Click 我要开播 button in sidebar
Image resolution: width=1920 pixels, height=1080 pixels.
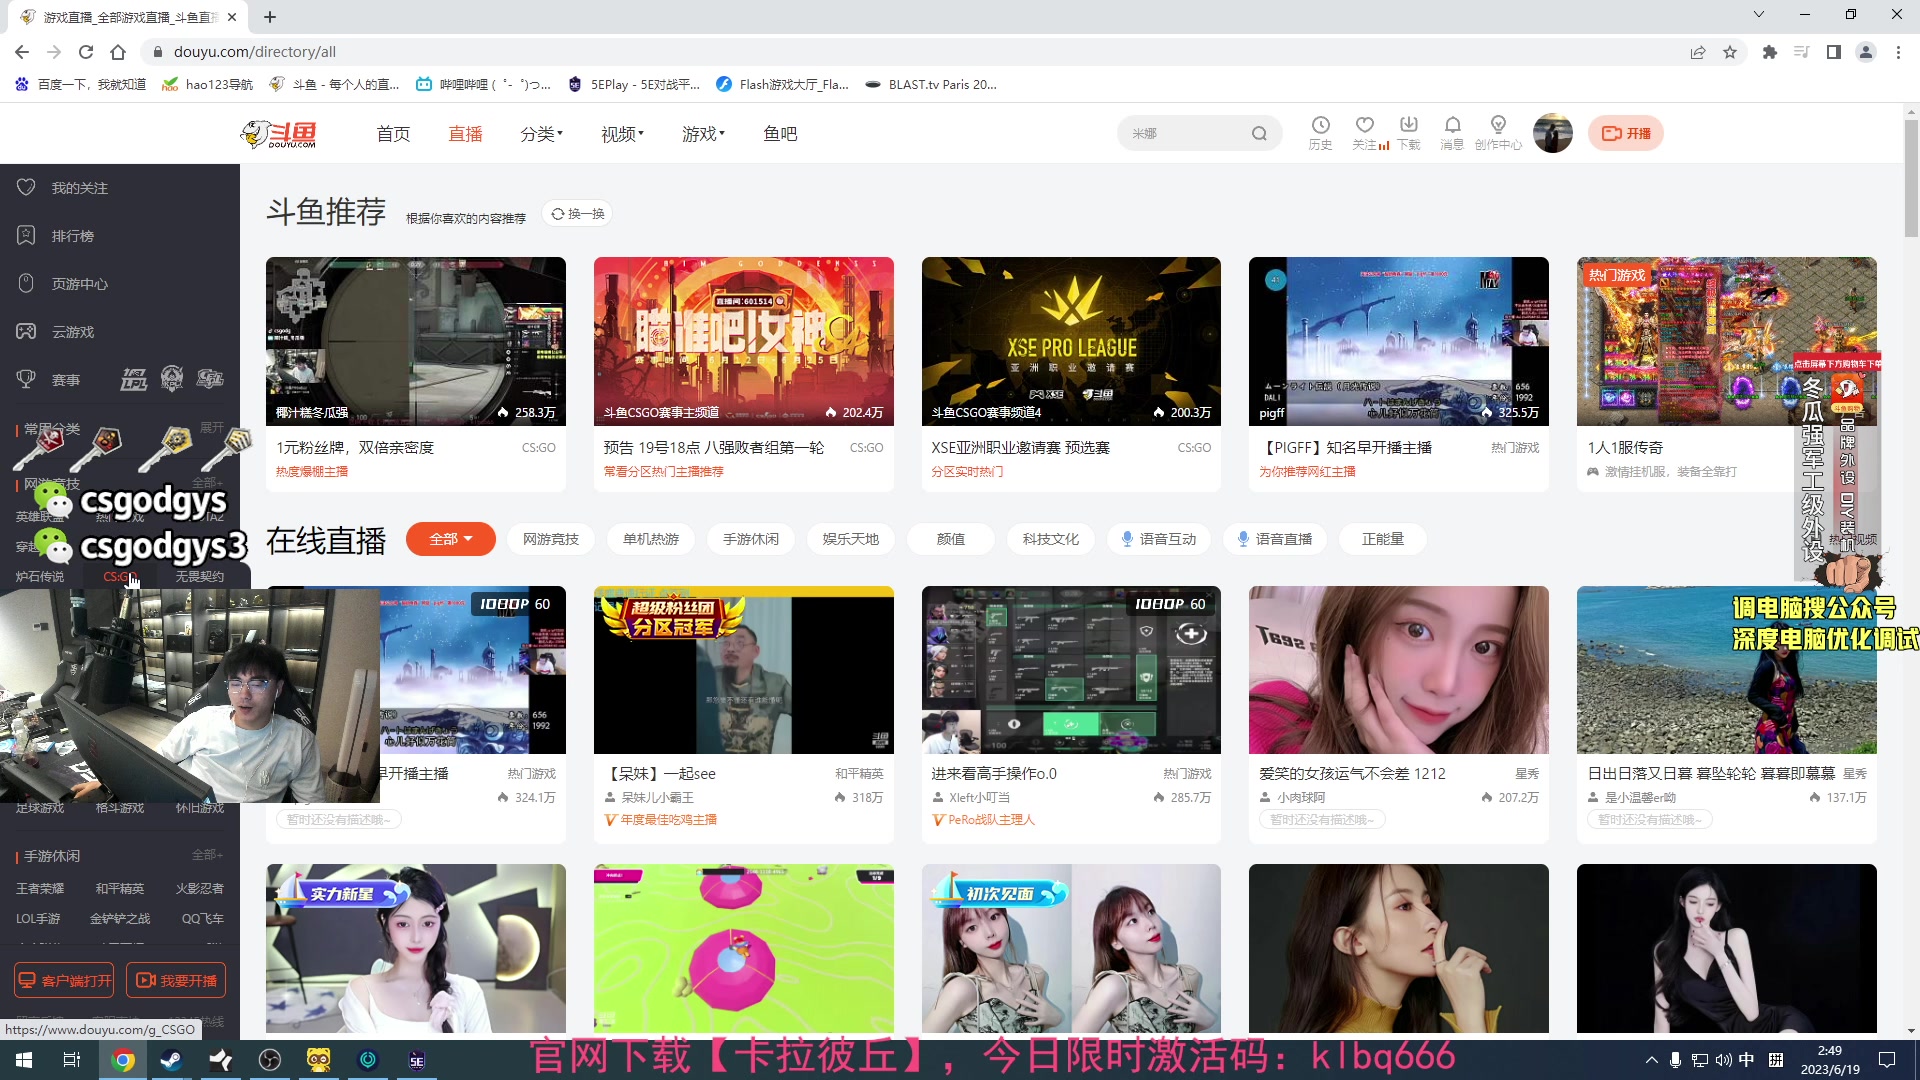pyautogui.click(x=176, y=980)
